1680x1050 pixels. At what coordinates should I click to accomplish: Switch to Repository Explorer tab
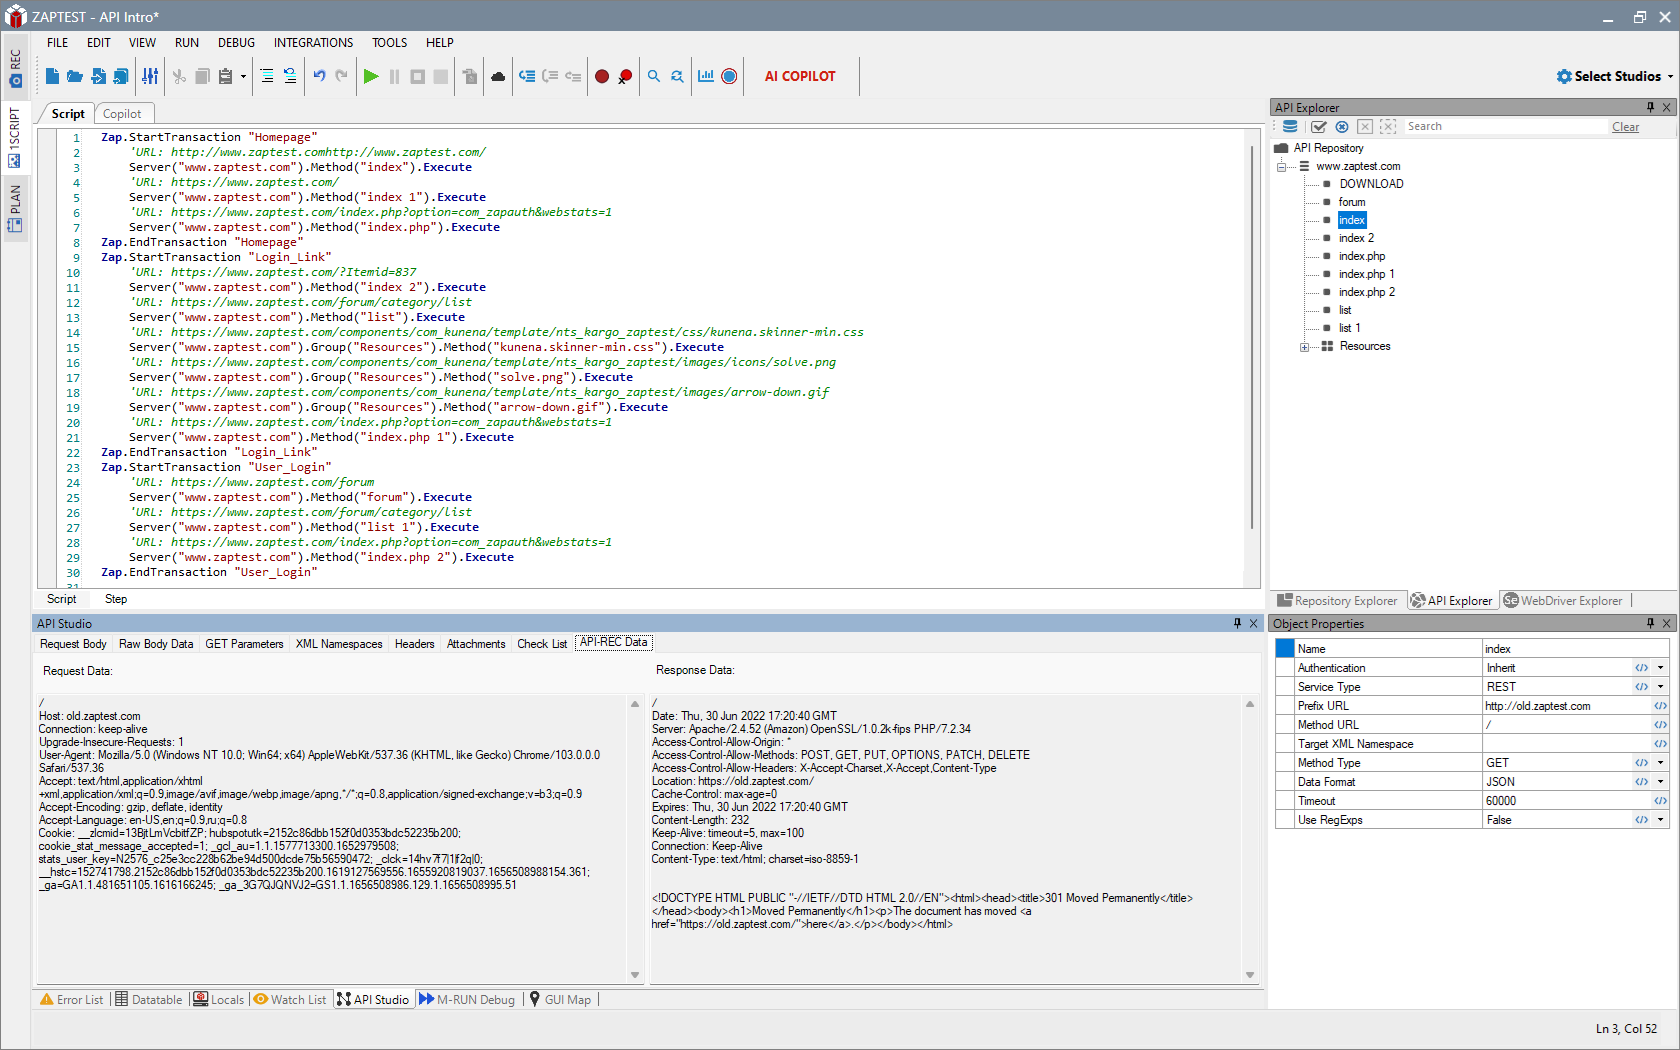tap(1338, 601)
